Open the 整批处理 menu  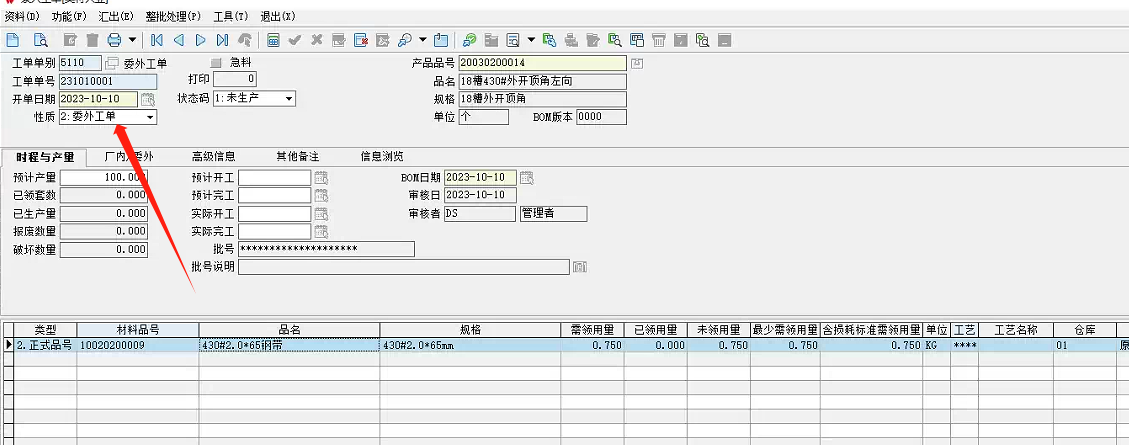point(172,17)
